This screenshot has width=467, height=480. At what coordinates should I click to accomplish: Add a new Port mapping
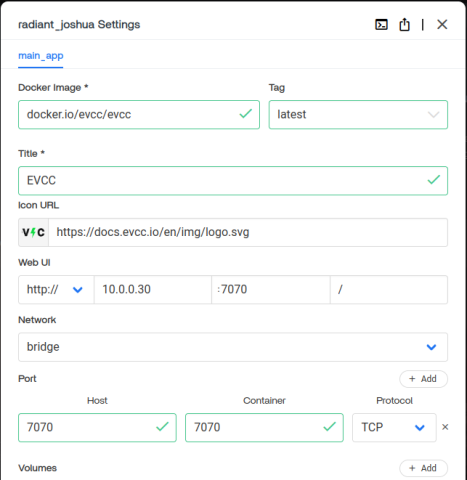coord(423,379)
